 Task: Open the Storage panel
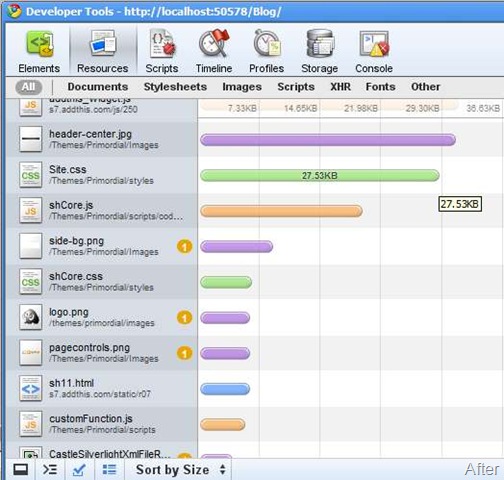tap(319, 51)
